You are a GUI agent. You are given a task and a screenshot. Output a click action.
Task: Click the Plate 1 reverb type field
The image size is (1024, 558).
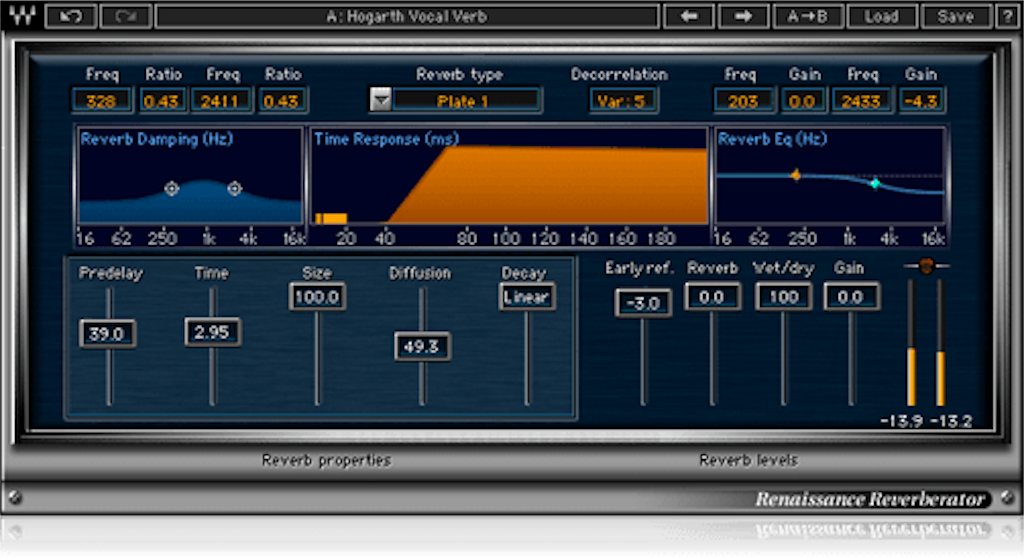(466, 101)
